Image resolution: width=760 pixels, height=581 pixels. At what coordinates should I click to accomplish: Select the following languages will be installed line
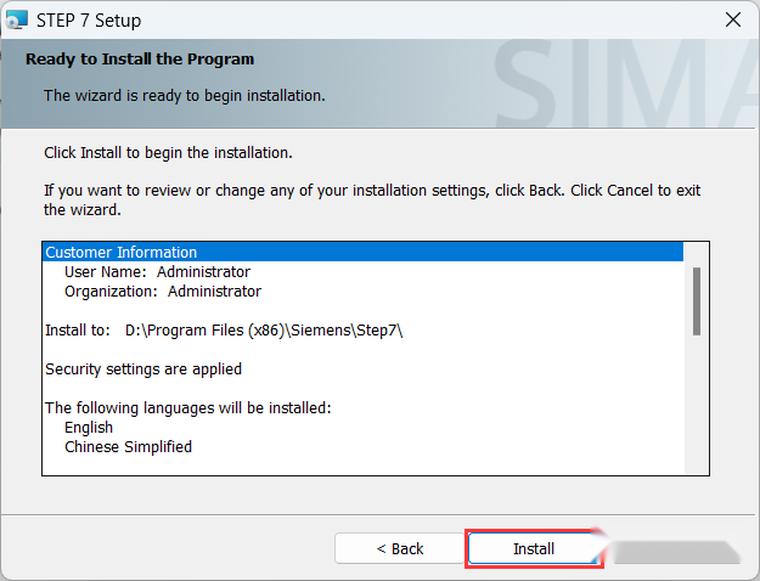[x=188, y=408]
